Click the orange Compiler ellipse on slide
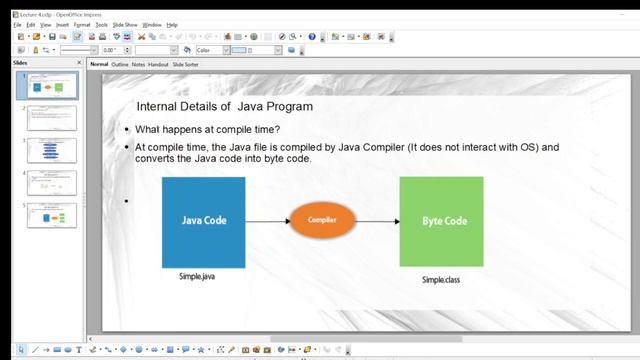 pos(322,220)
